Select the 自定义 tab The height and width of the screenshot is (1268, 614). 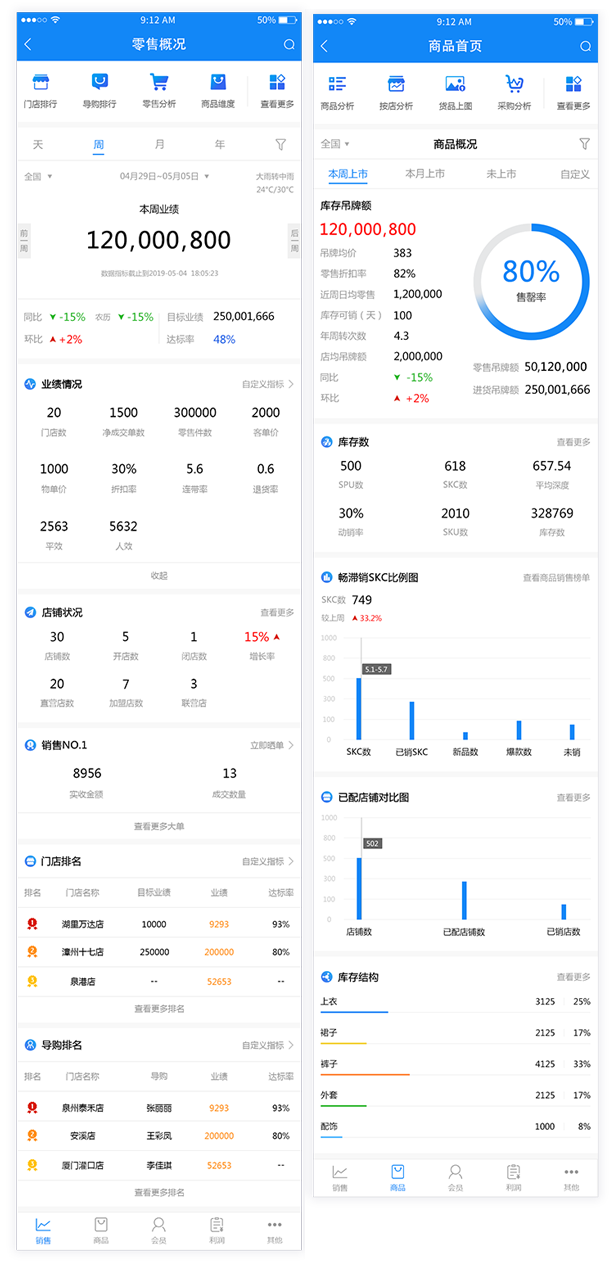(575, 174)
